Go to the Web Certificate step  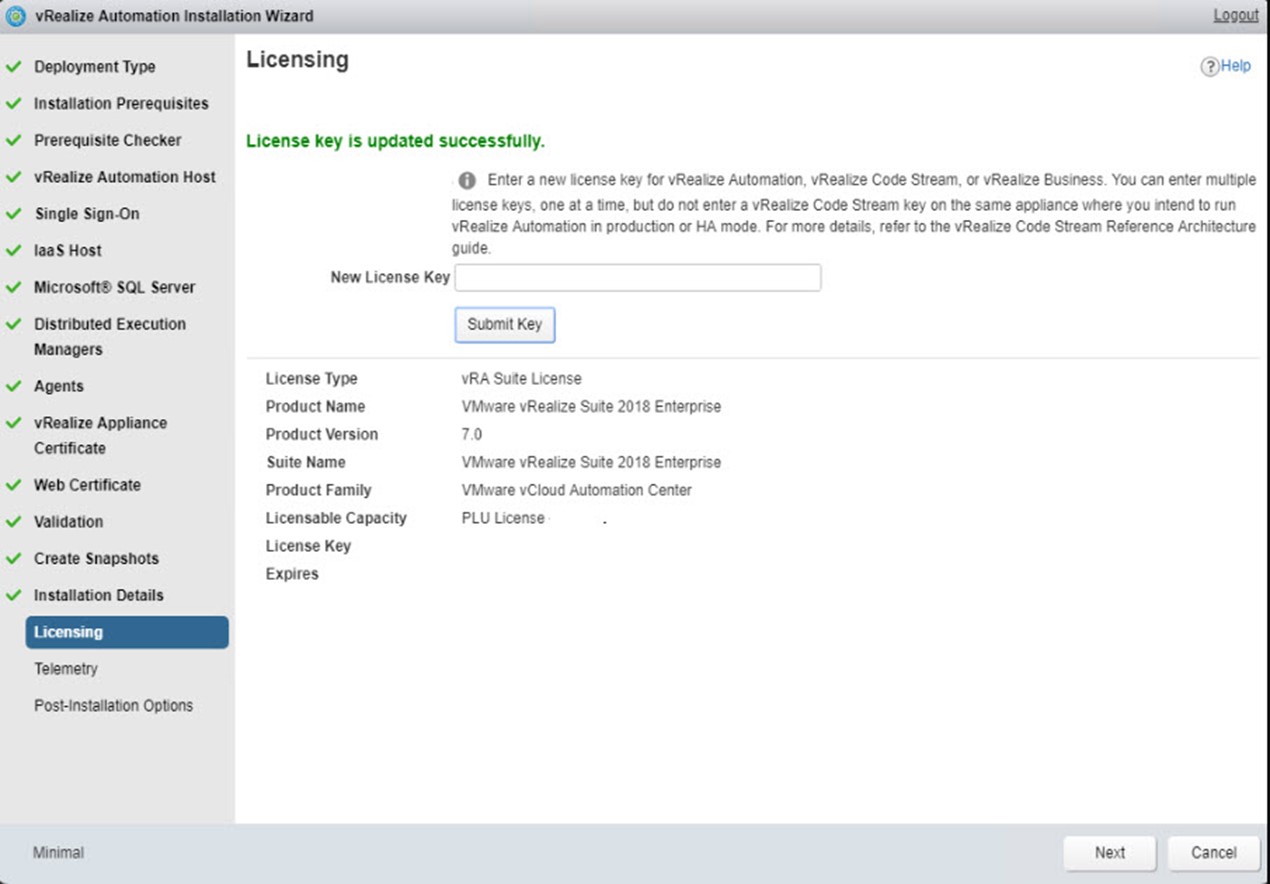tap(87, 485)
